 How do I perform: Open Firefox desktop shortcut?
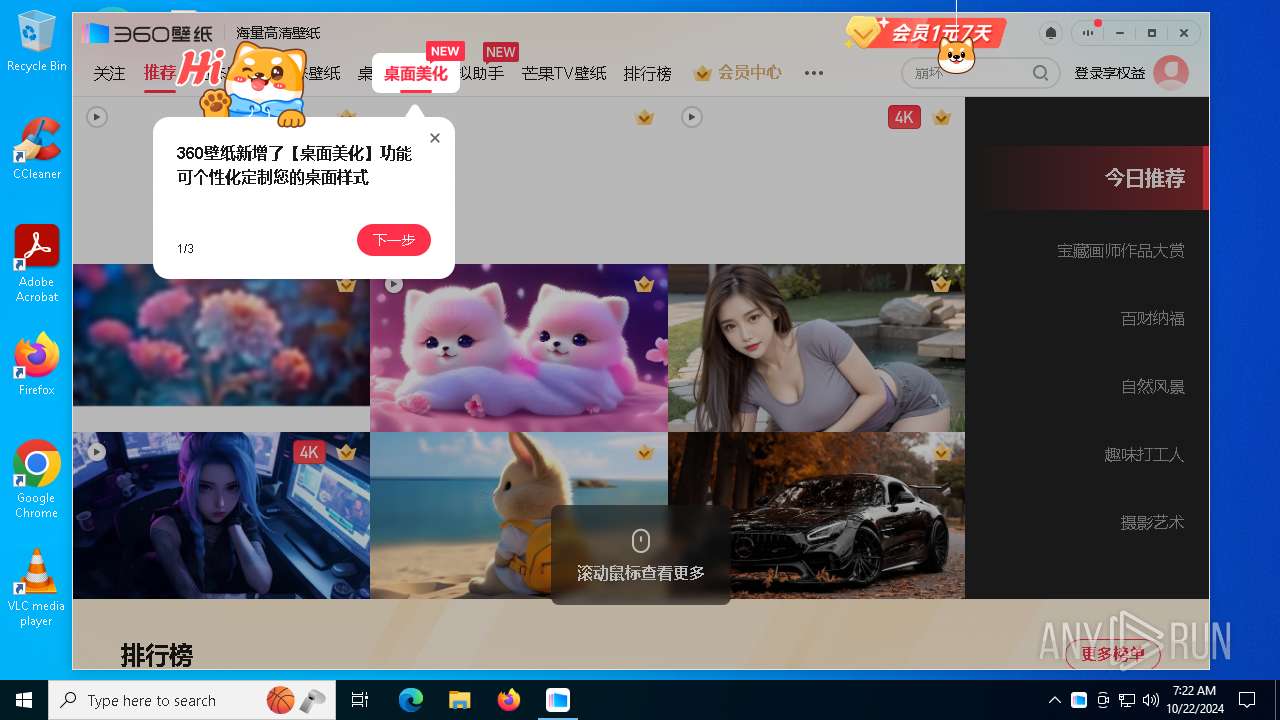[x=37, y=364]
